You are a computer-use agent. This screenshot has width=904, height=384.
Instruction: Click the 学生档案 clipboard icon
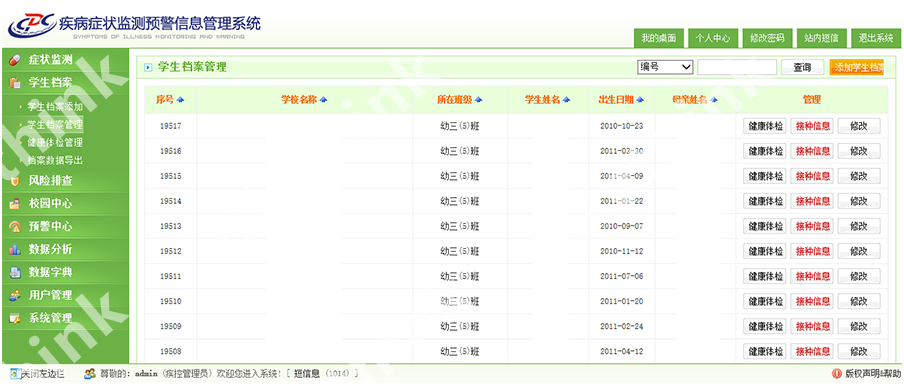(15, 83)
